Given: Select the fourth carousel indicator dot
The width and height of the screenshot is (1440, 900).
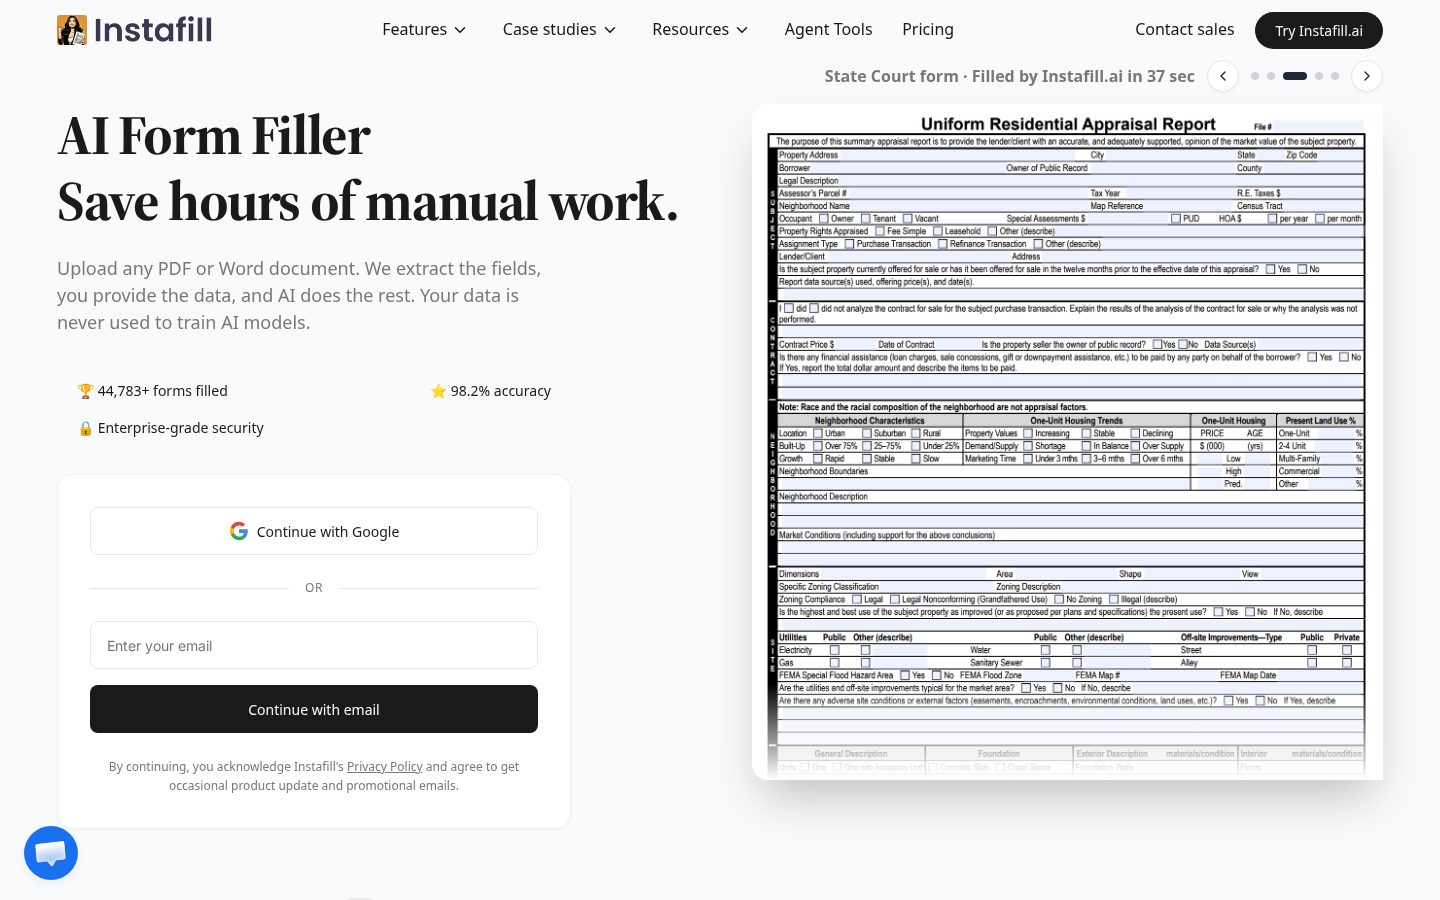Looking at the screenshot, I should coord(1319,76).
